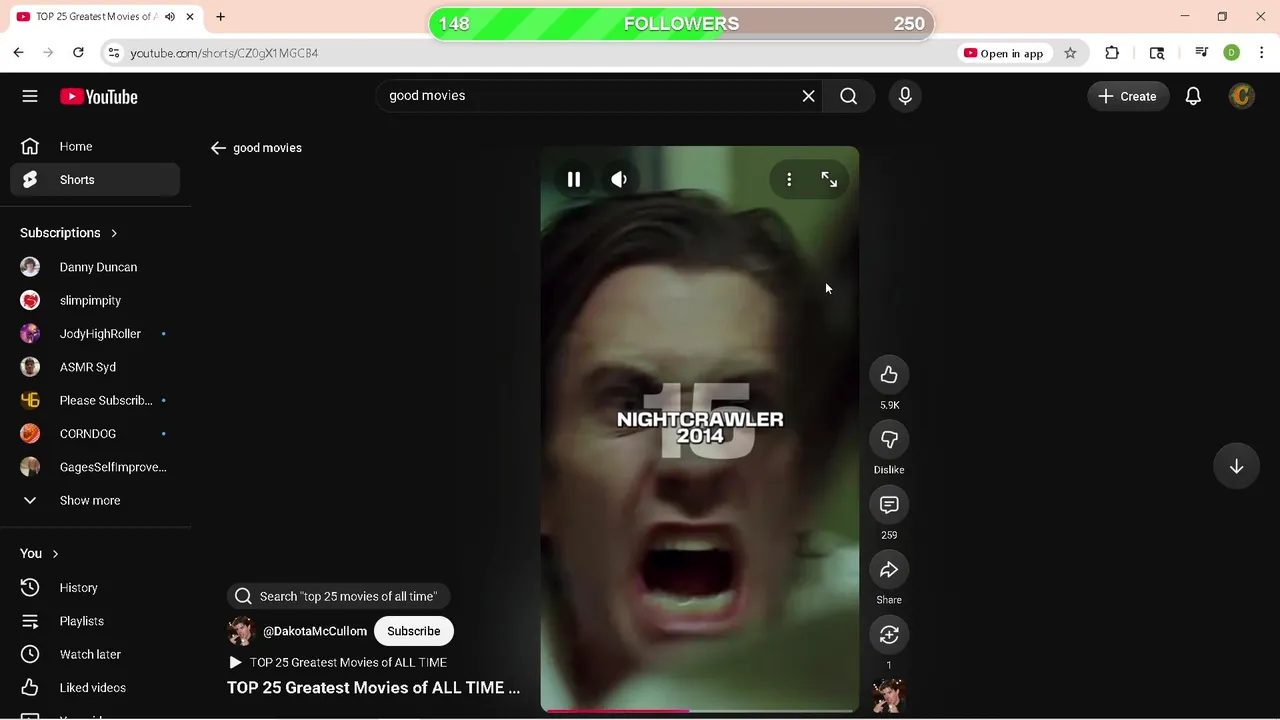Subscribe to @DakotaMcCullom
The height and width of the screenshot is (720, 1280).
(x=414, y=631)
